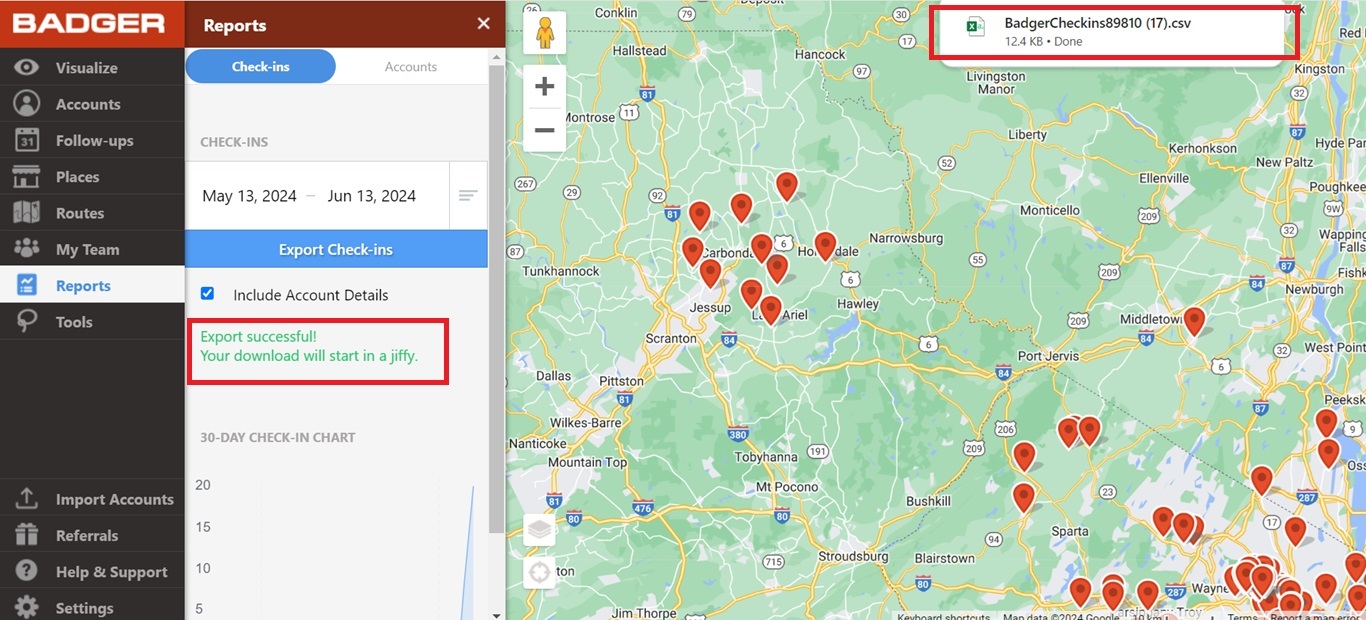Switch to the Check-ins tab

261,67
